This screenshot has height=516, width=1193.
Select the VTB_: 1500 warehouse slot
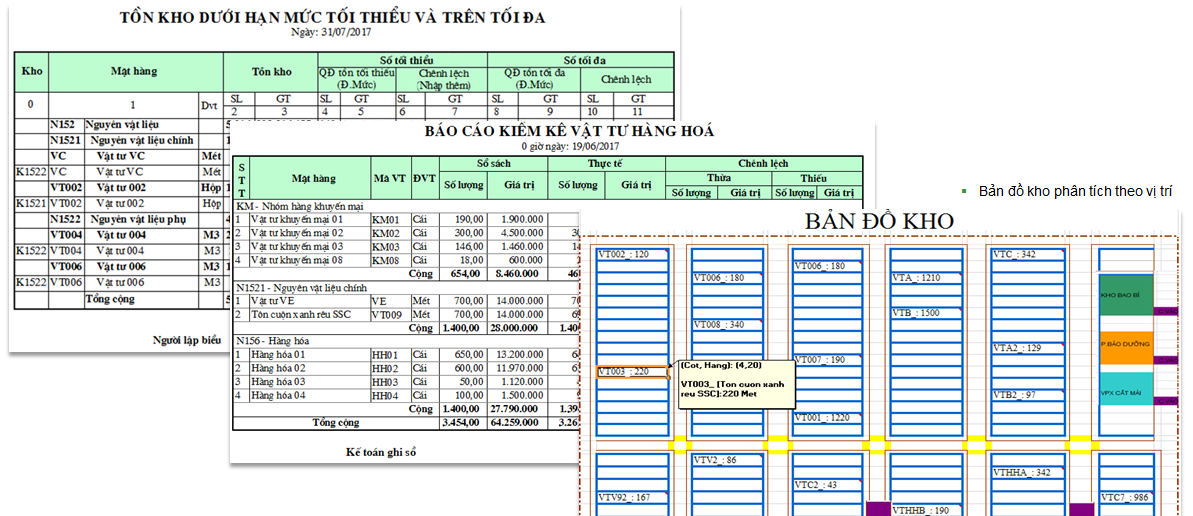[x=927, y=314]
